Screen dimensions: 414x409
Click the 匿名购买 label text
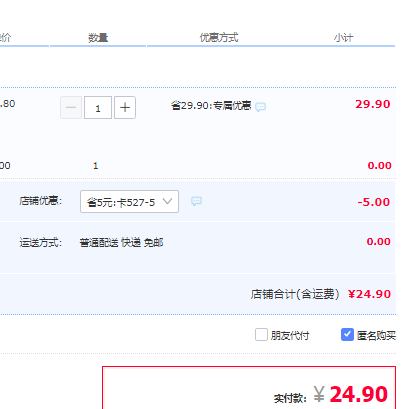[376, 335]
